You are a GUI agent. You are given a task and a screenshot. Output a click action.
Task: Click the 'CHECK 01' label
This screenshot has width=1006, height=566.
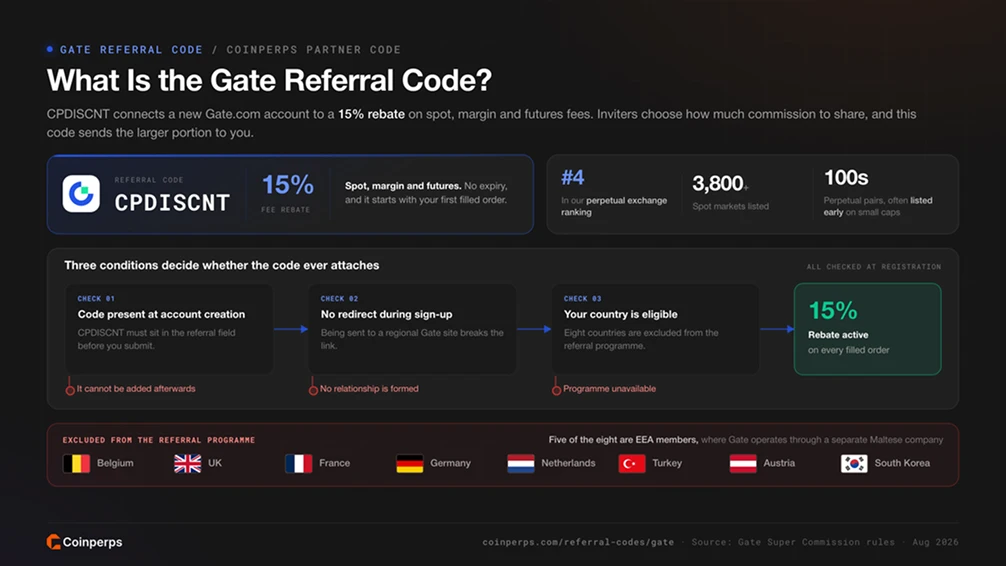pyautogui.click(x=96, y=298)
